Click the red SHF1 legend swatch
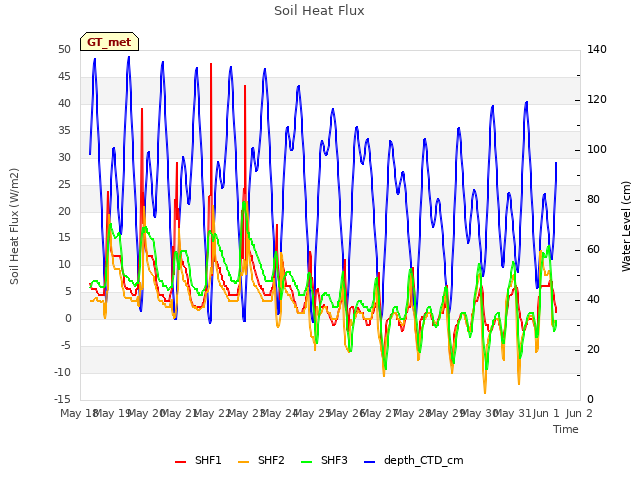640x480 pixels. coord(180,462)
